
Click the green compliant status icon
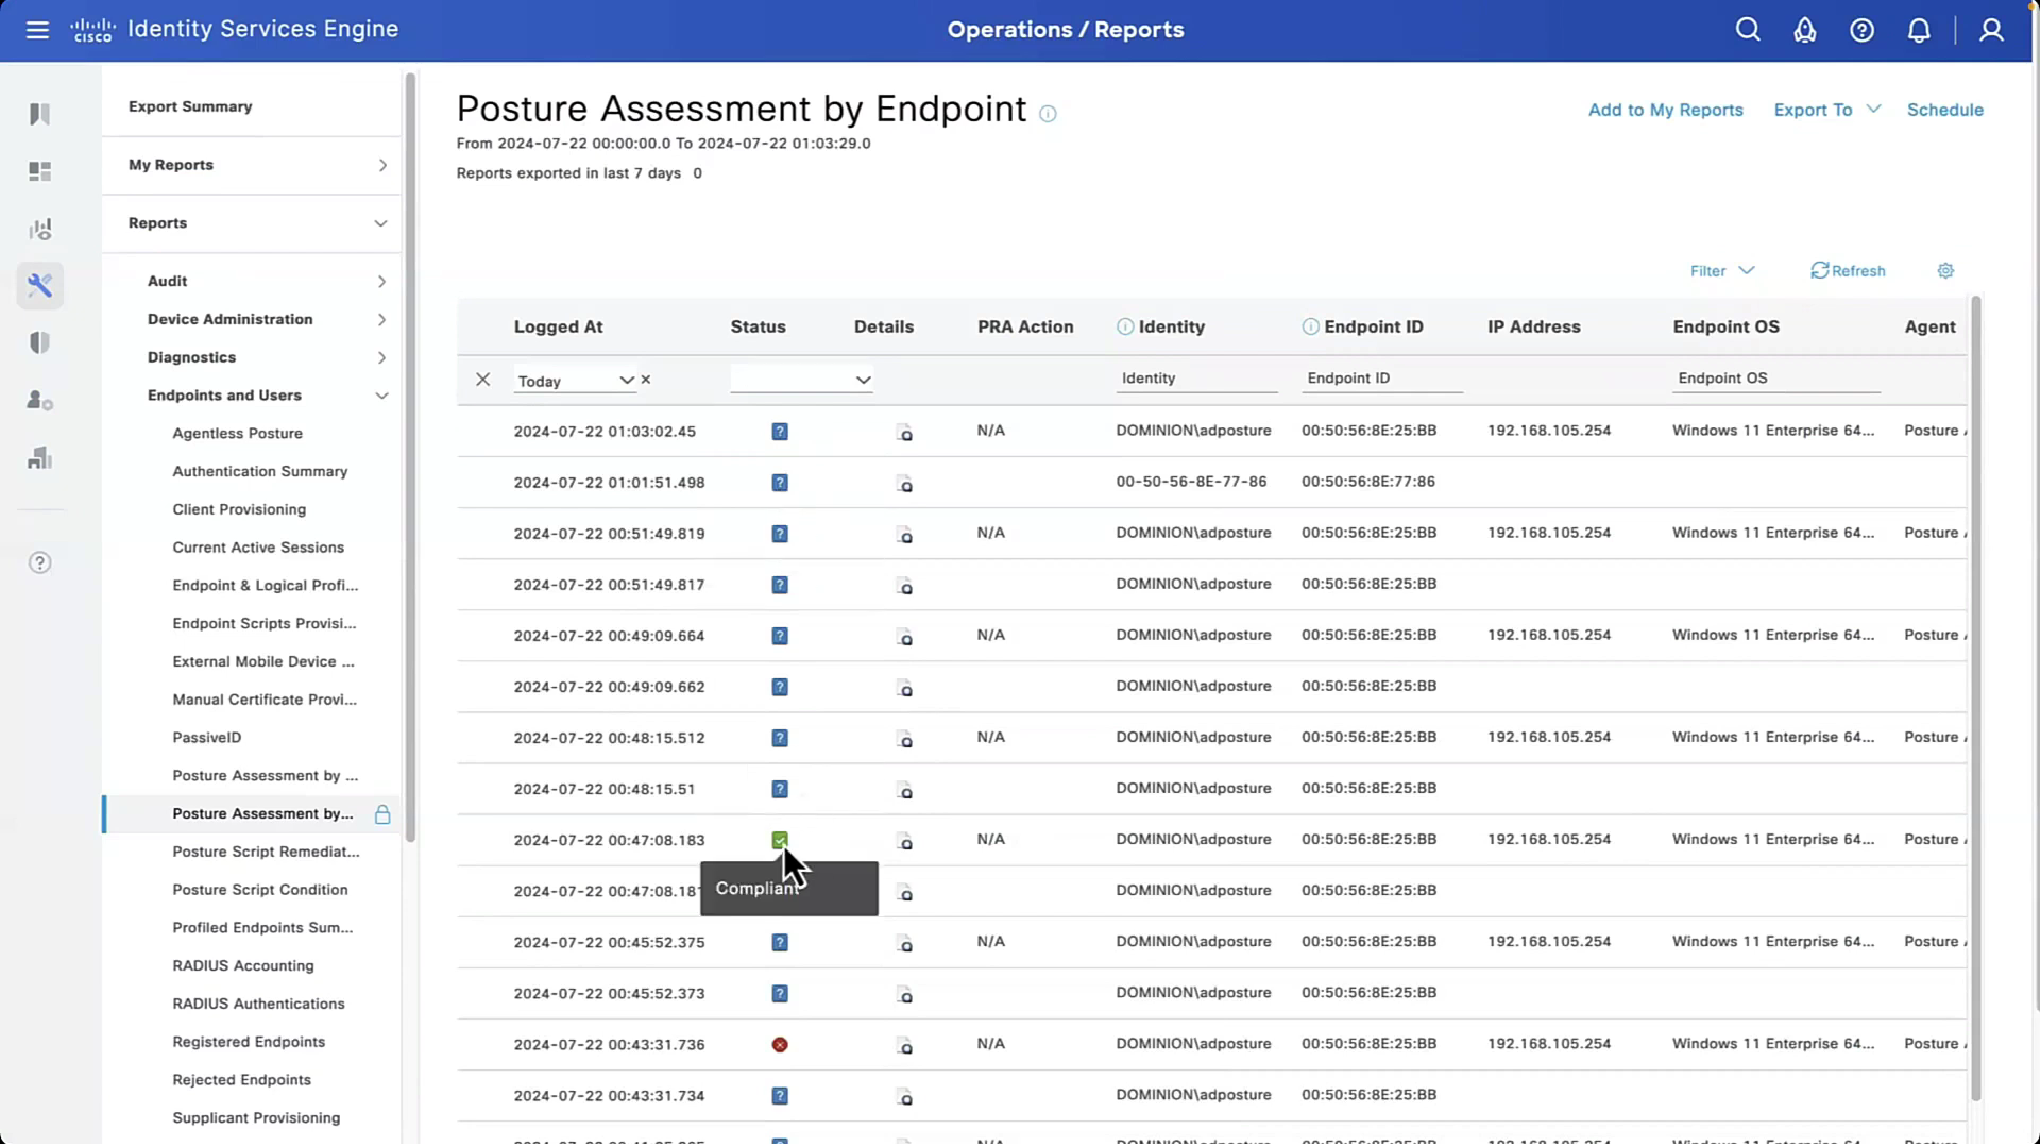coord(779,839)
